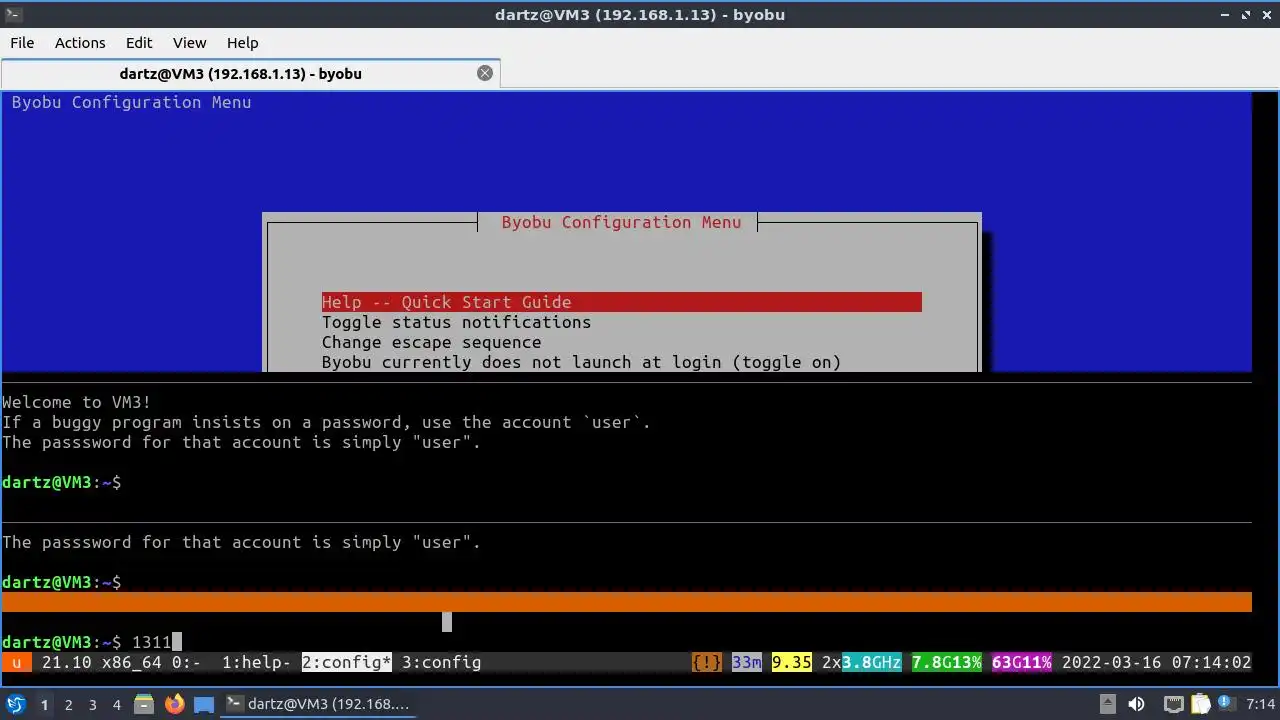1280x720 pixels.
Task: Click the 63G11% disk usage indicator
Action: pos(1021,662)
